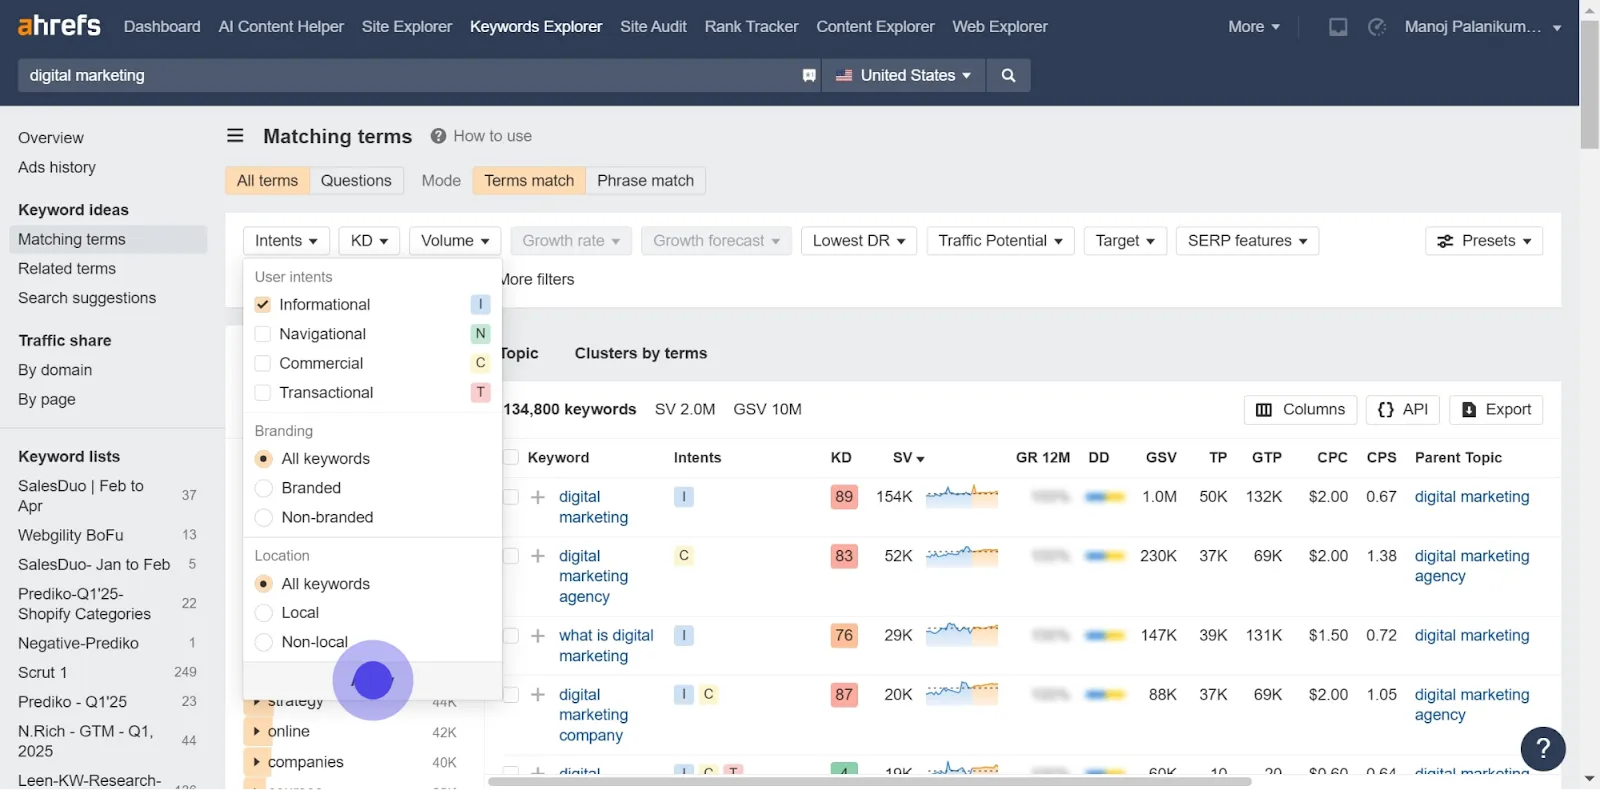Uncheck the Informational intent checkbox

[263, 304]
